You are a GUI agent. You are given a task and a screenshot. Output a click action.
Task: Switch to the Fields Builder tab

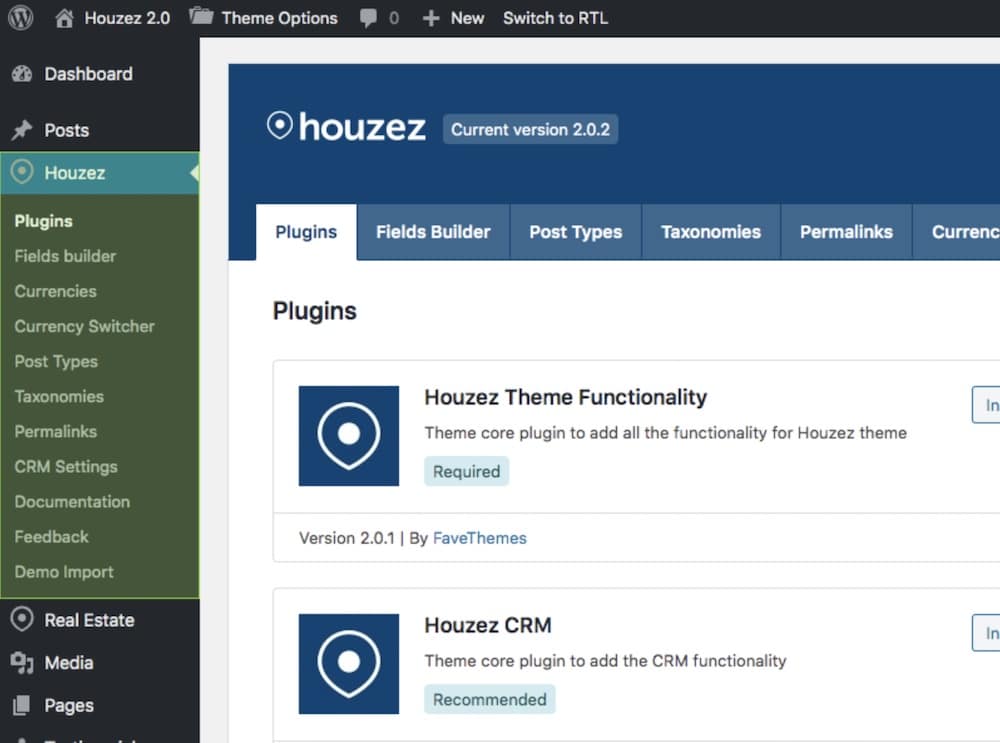point(433,232)
